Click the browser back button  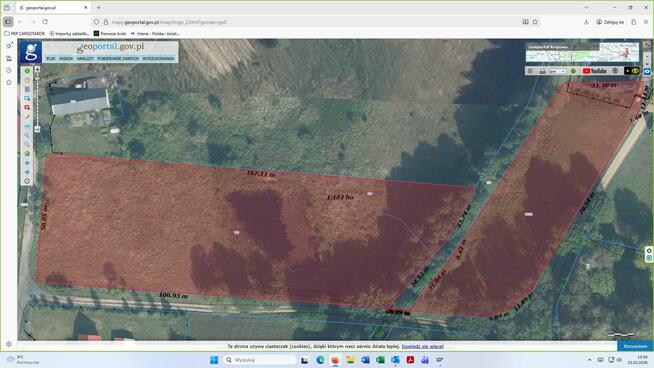[20, 22]
